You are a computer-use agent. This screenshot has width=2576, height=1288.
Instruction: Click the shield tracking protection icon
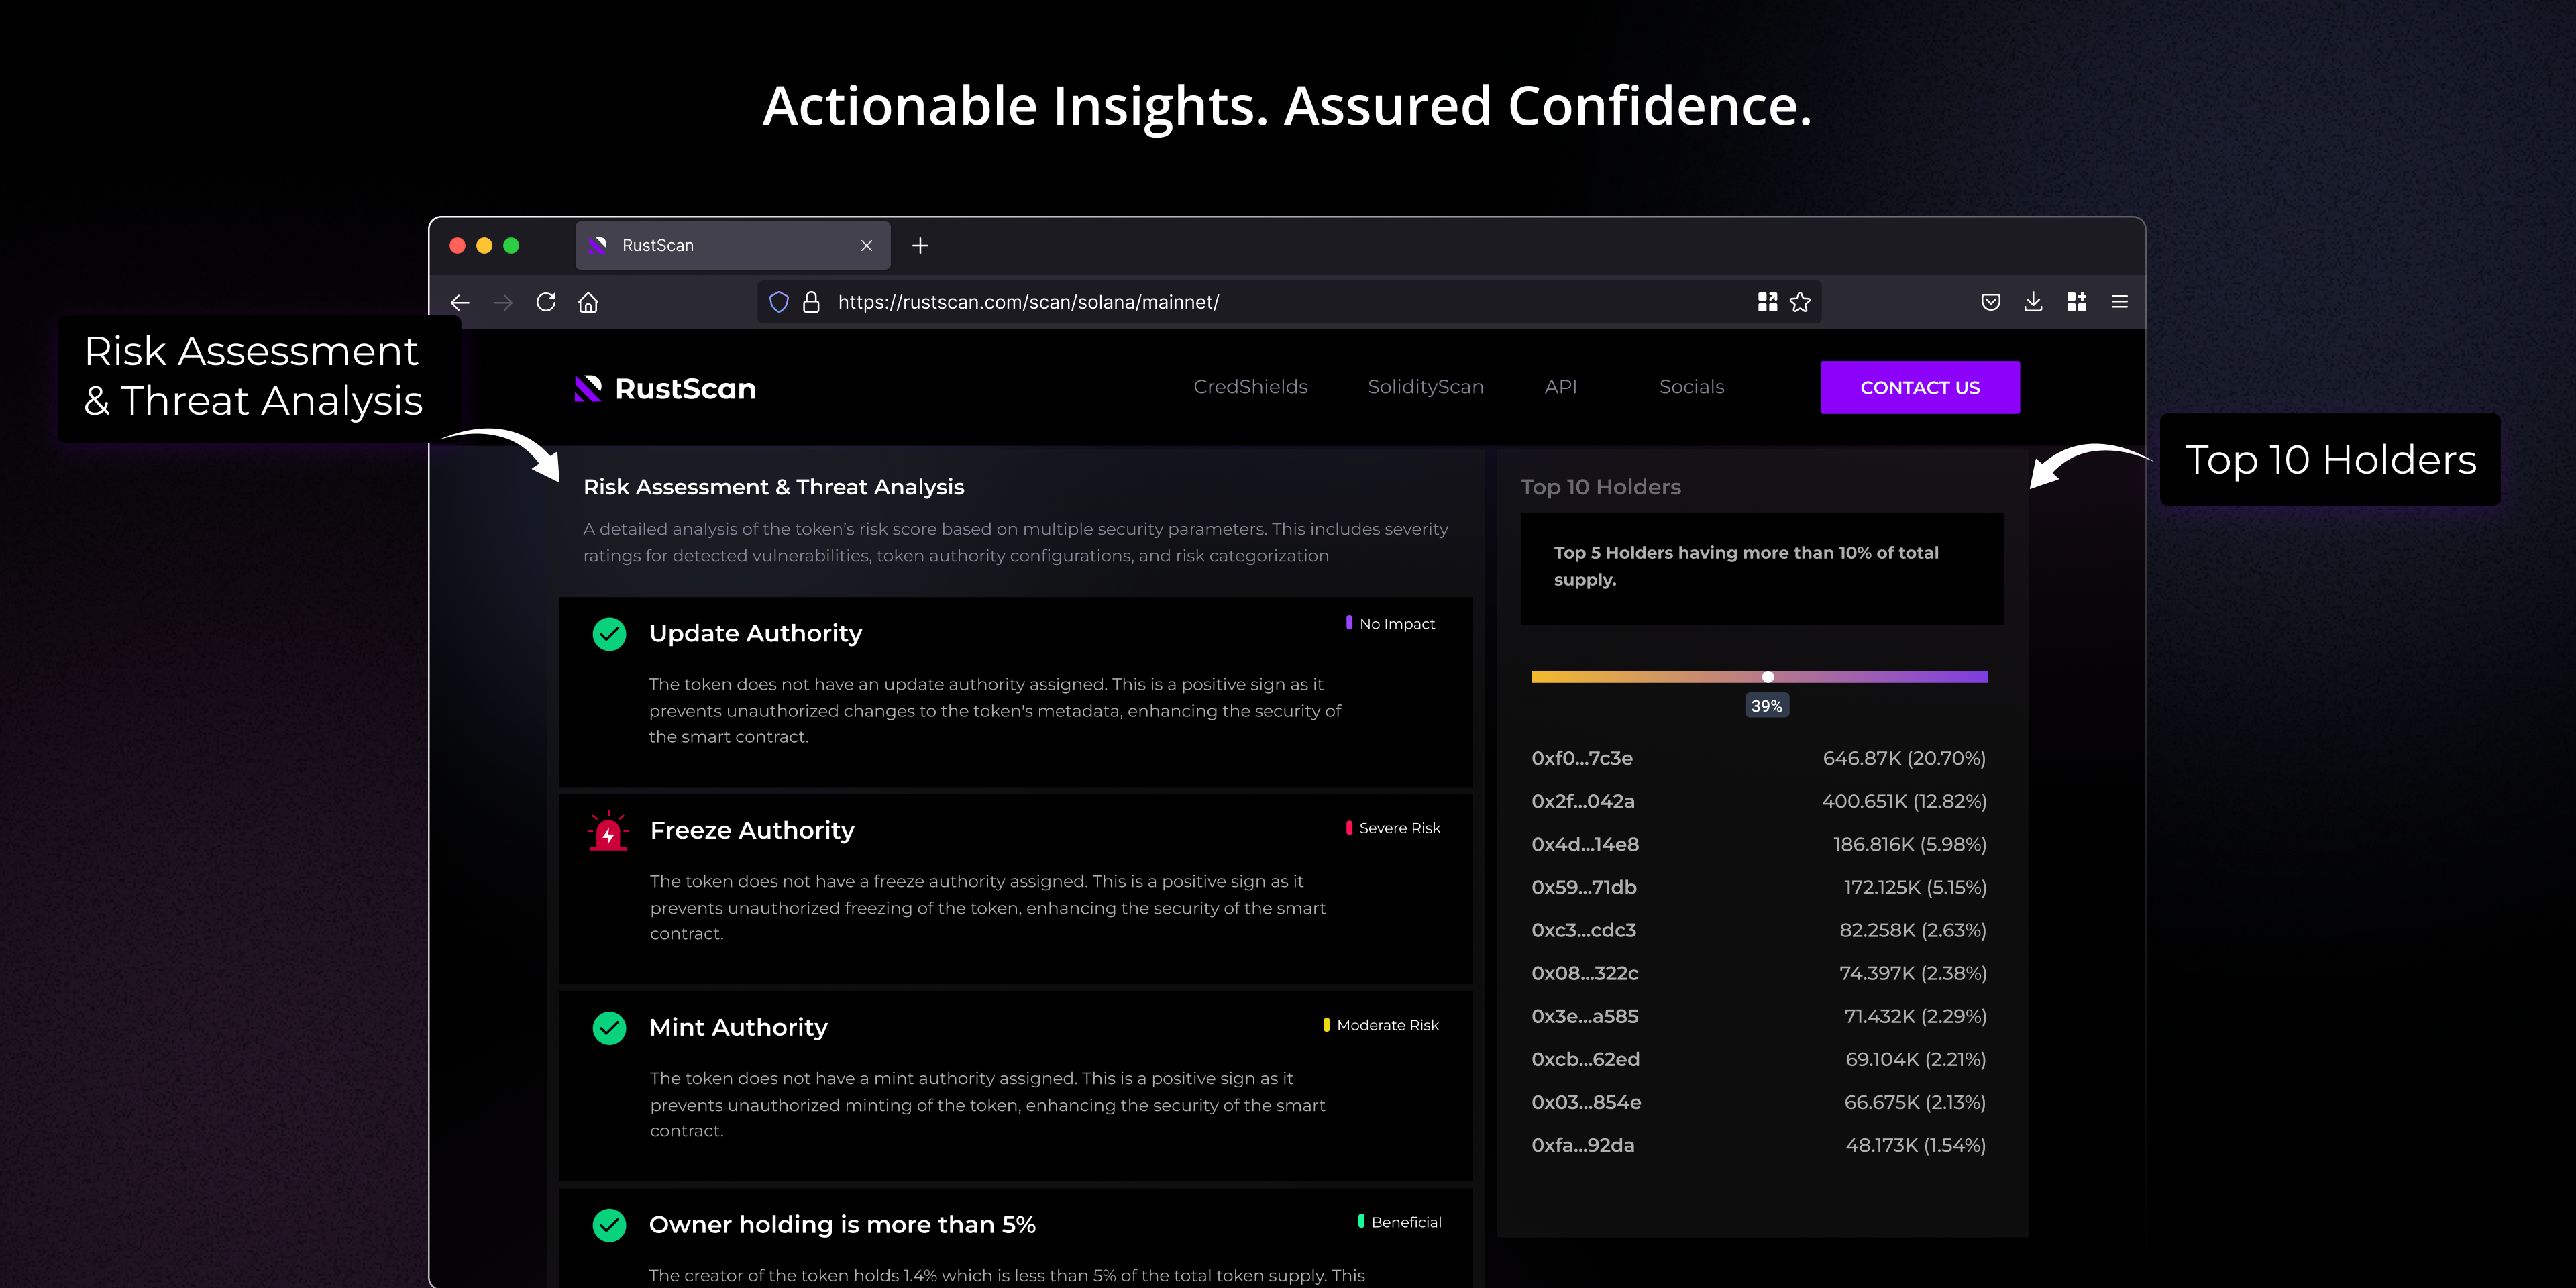pos(779,302)
